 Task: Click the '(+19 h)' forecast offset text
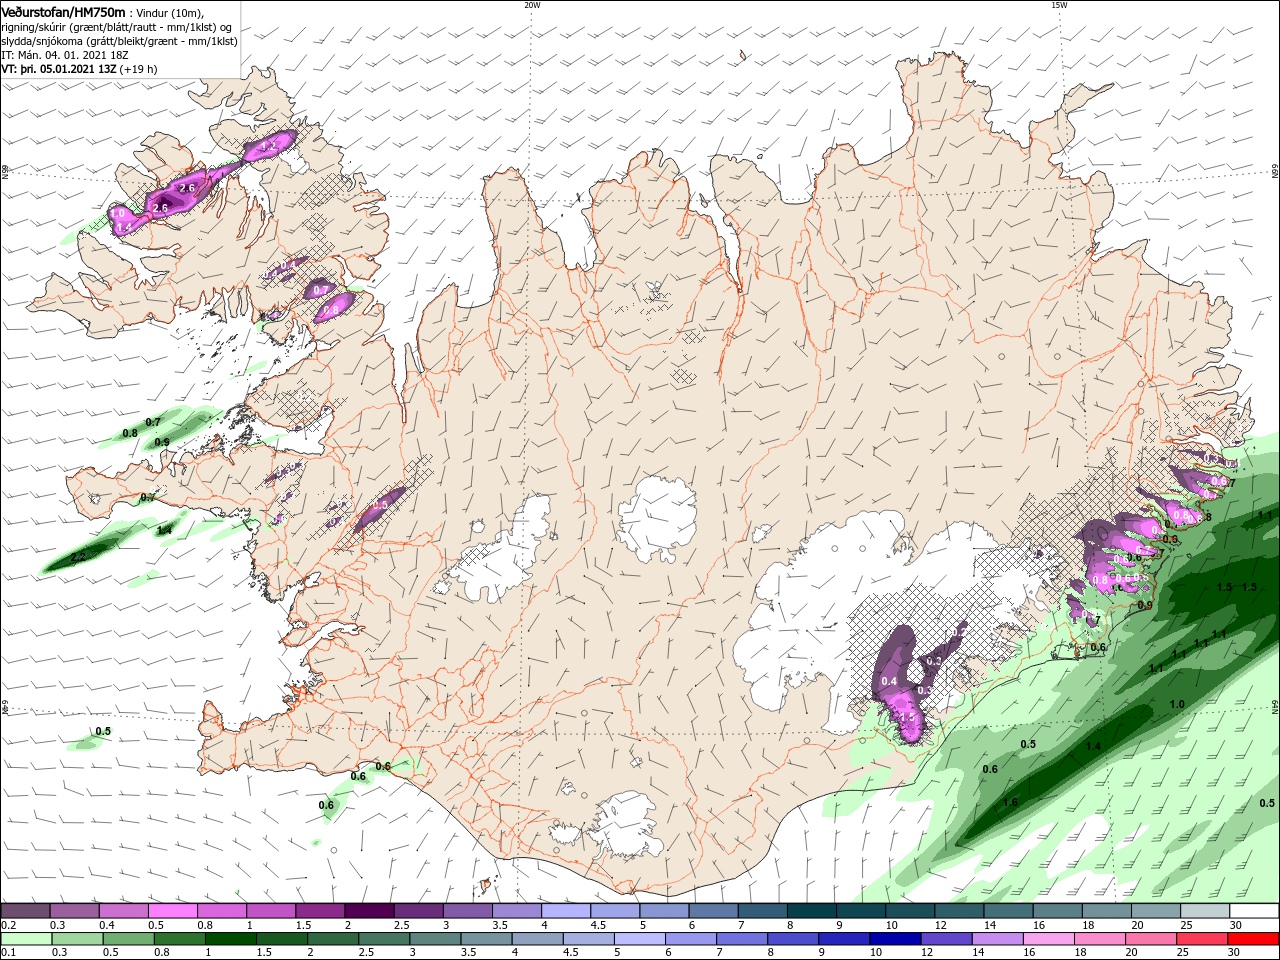pos(138,69)
